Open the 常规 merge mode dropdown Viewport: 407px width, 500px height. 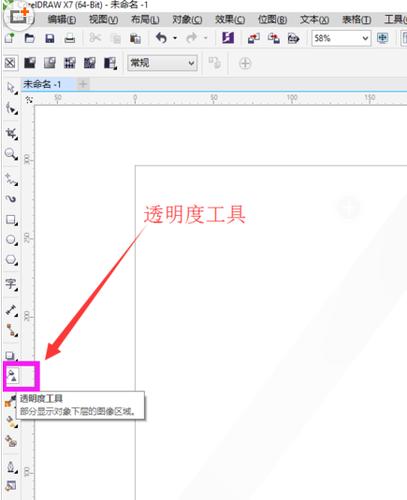tap(162, 63)
